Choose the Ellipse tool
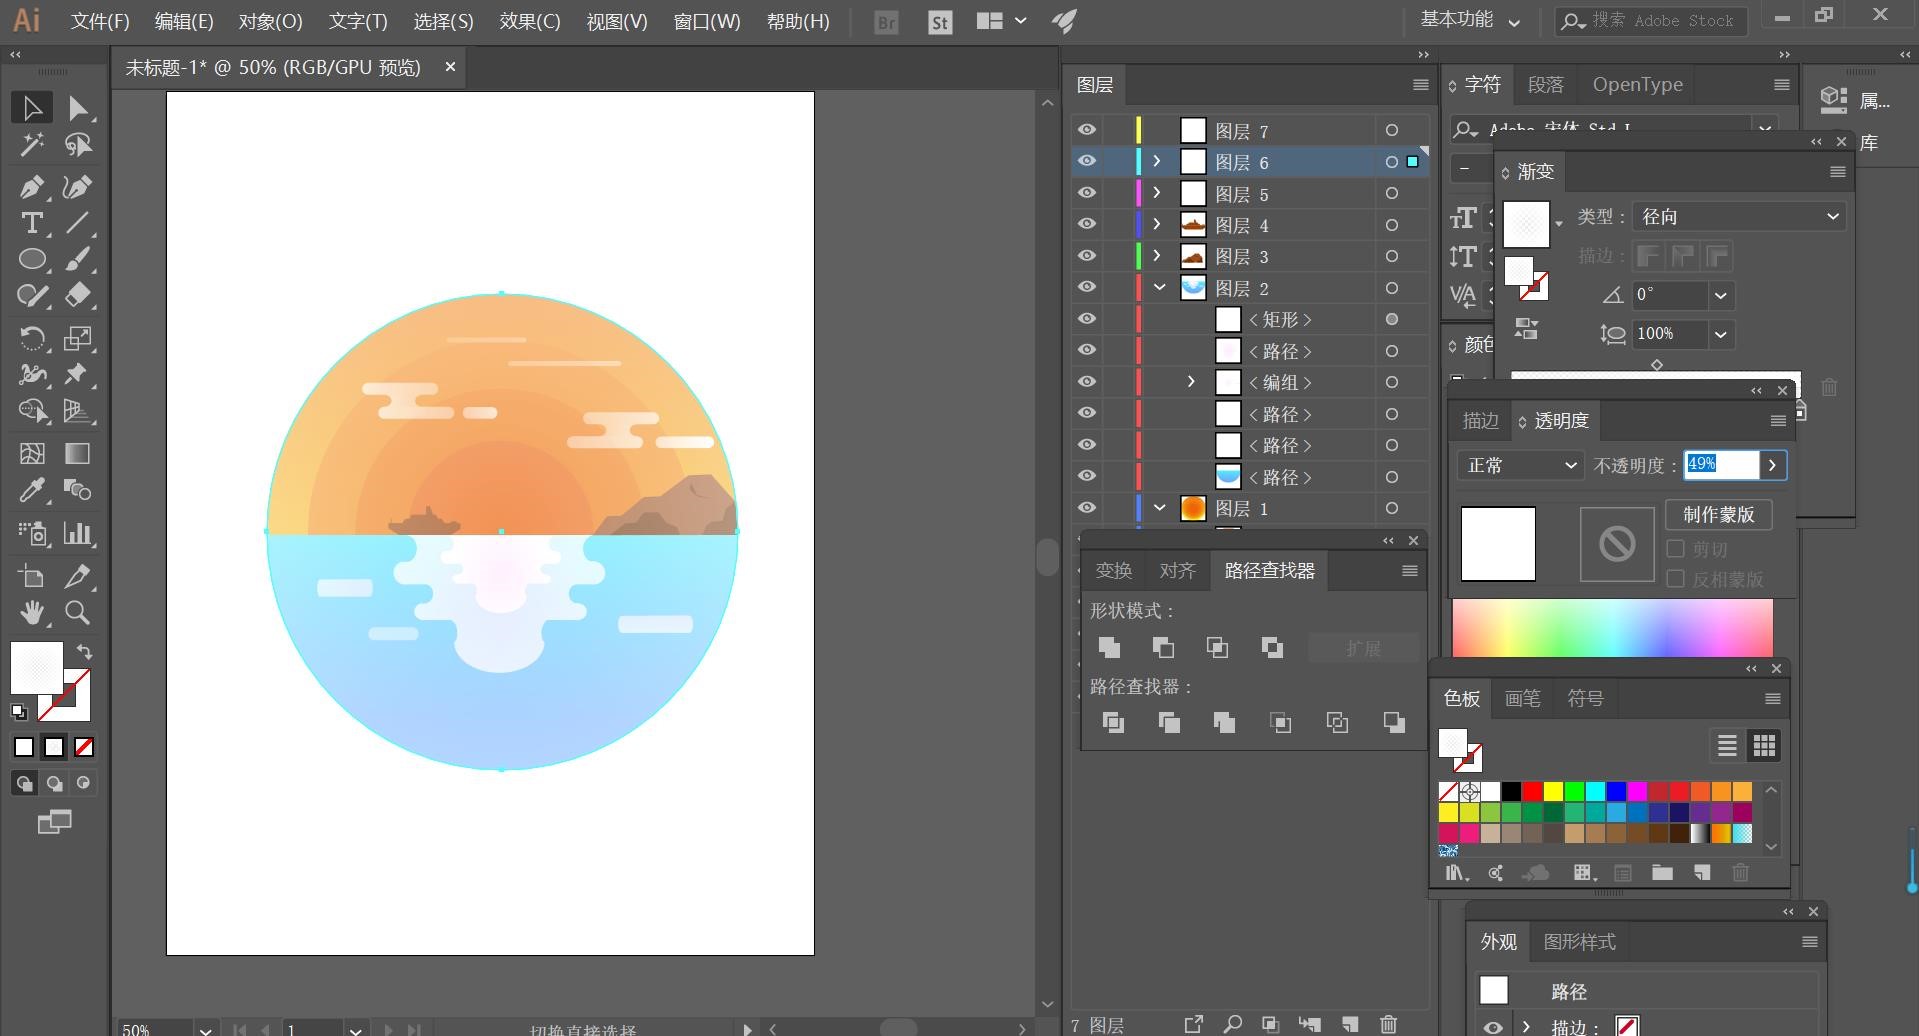Viewport: 1919px width, 1036px height. pos(32,260)
